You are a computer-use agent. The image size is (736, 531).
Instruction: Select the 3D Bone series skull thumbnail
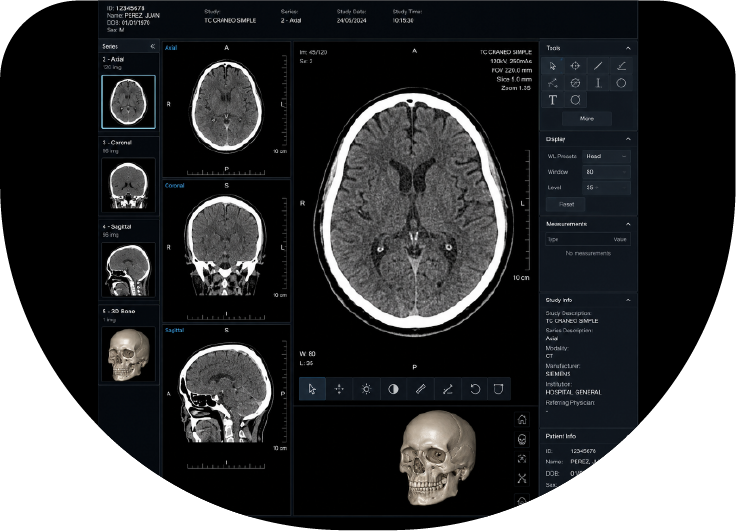(x=128, y=354)
